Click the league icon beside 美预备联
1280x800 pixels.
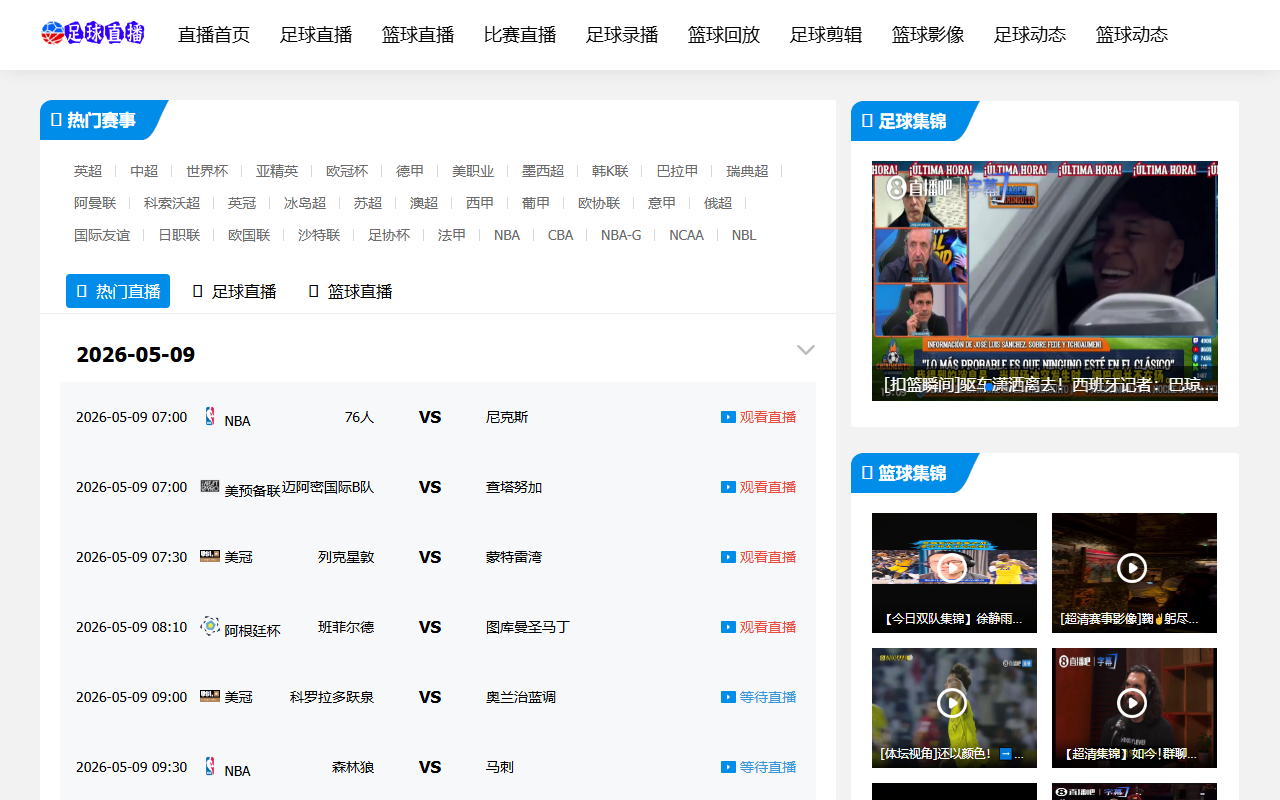210,486
